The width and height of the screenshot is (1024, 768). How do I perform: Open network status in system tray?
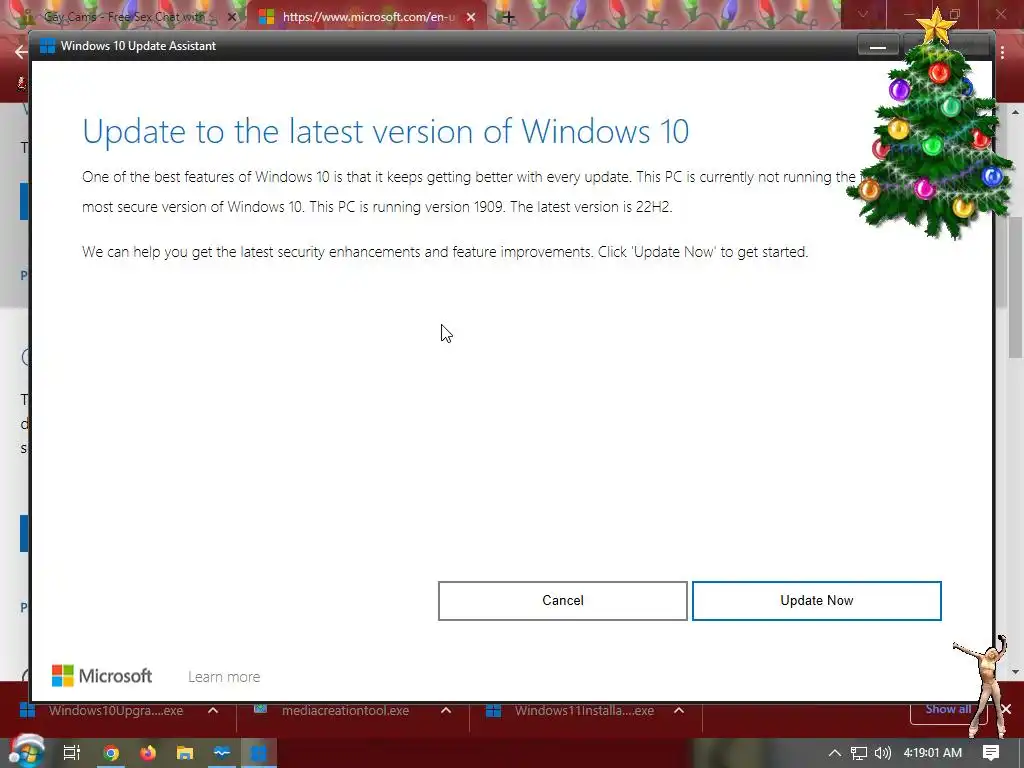859,753
